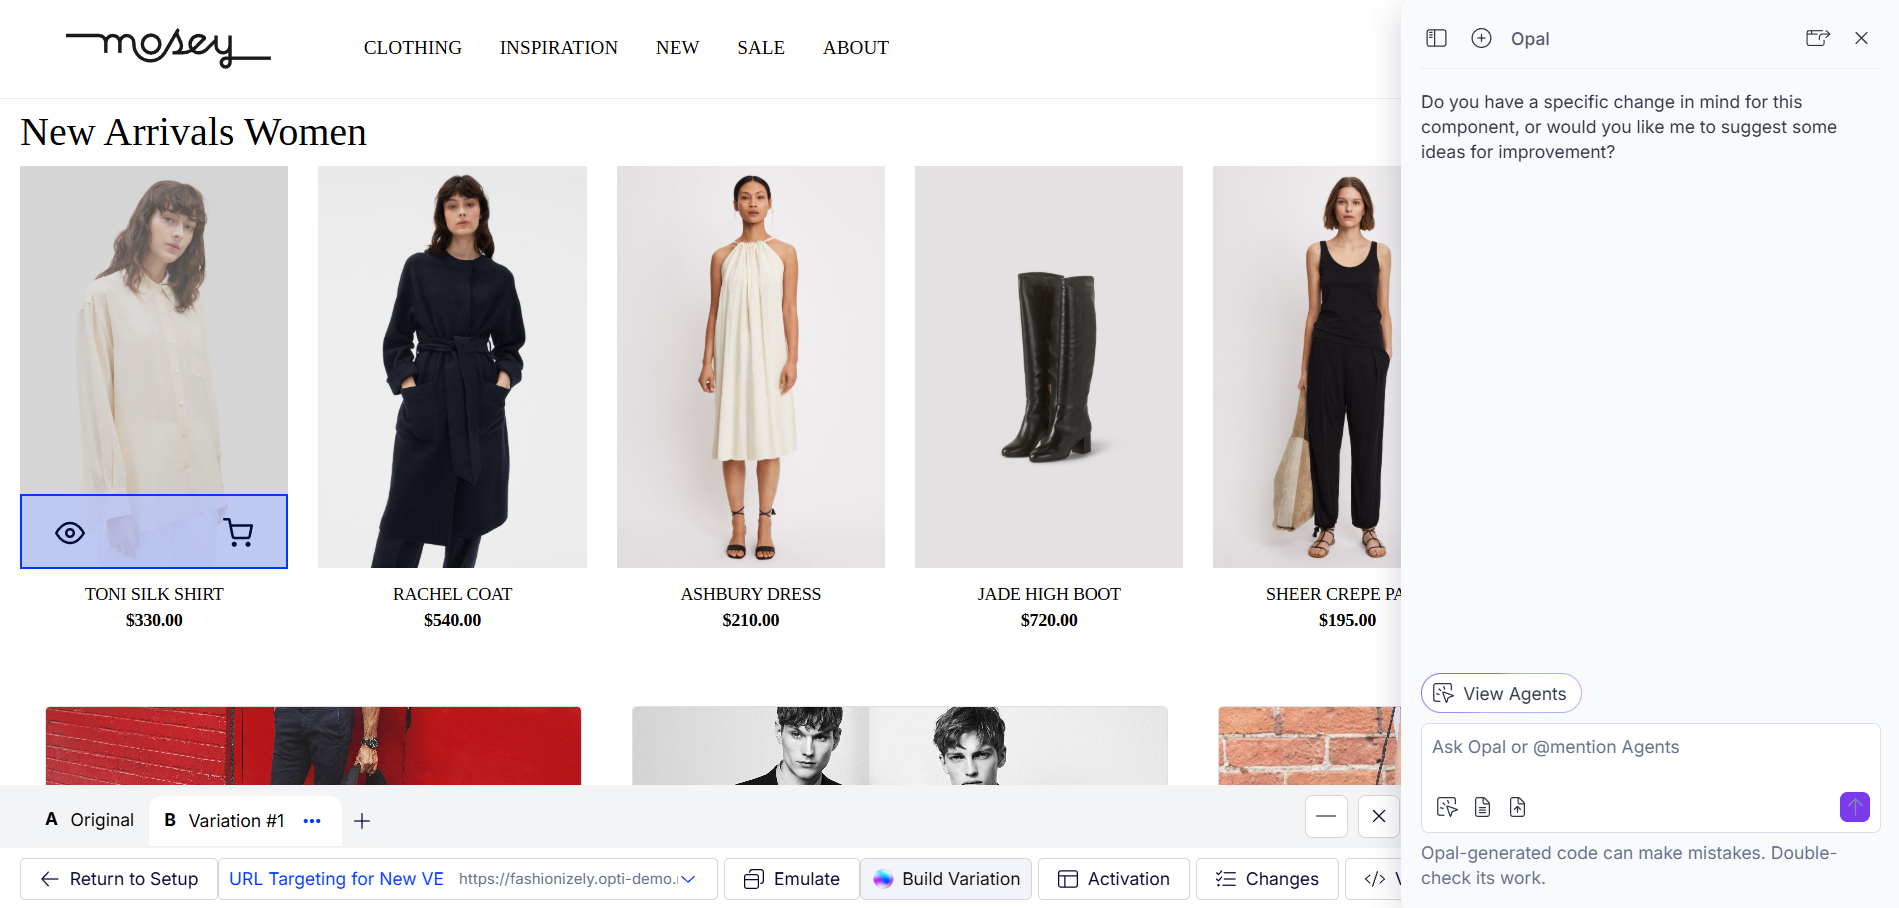Click the Ask Opal chat input field
1899x908 pixels.
(x=1648, y=748)
